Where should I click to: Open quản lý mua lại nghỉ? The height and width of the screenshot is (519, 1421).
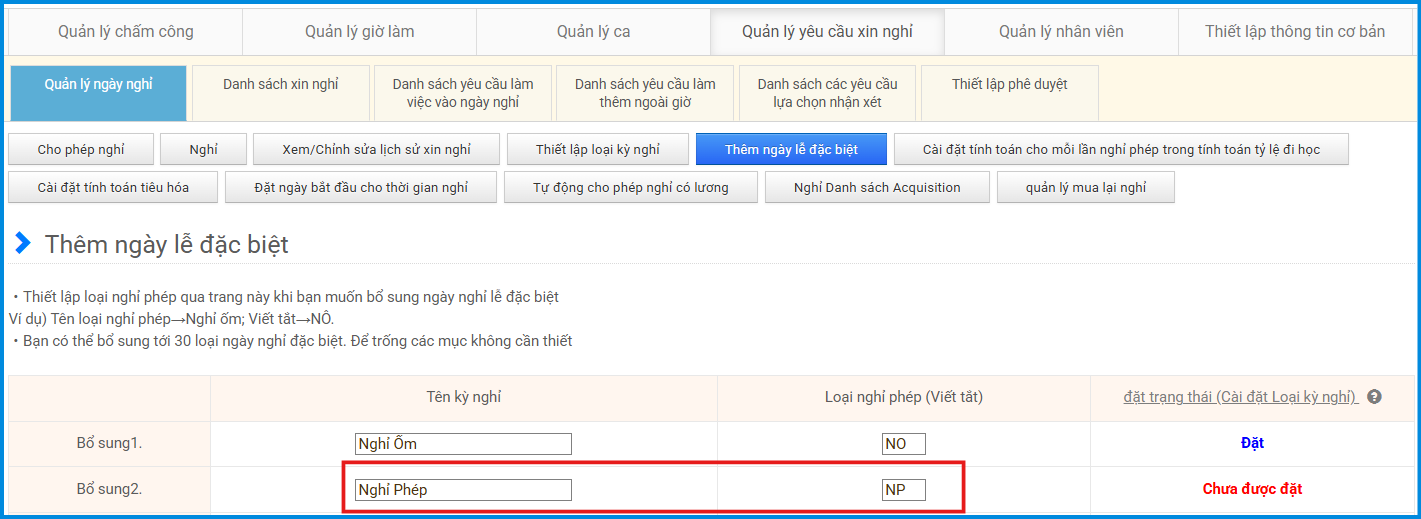[1085, 187]
